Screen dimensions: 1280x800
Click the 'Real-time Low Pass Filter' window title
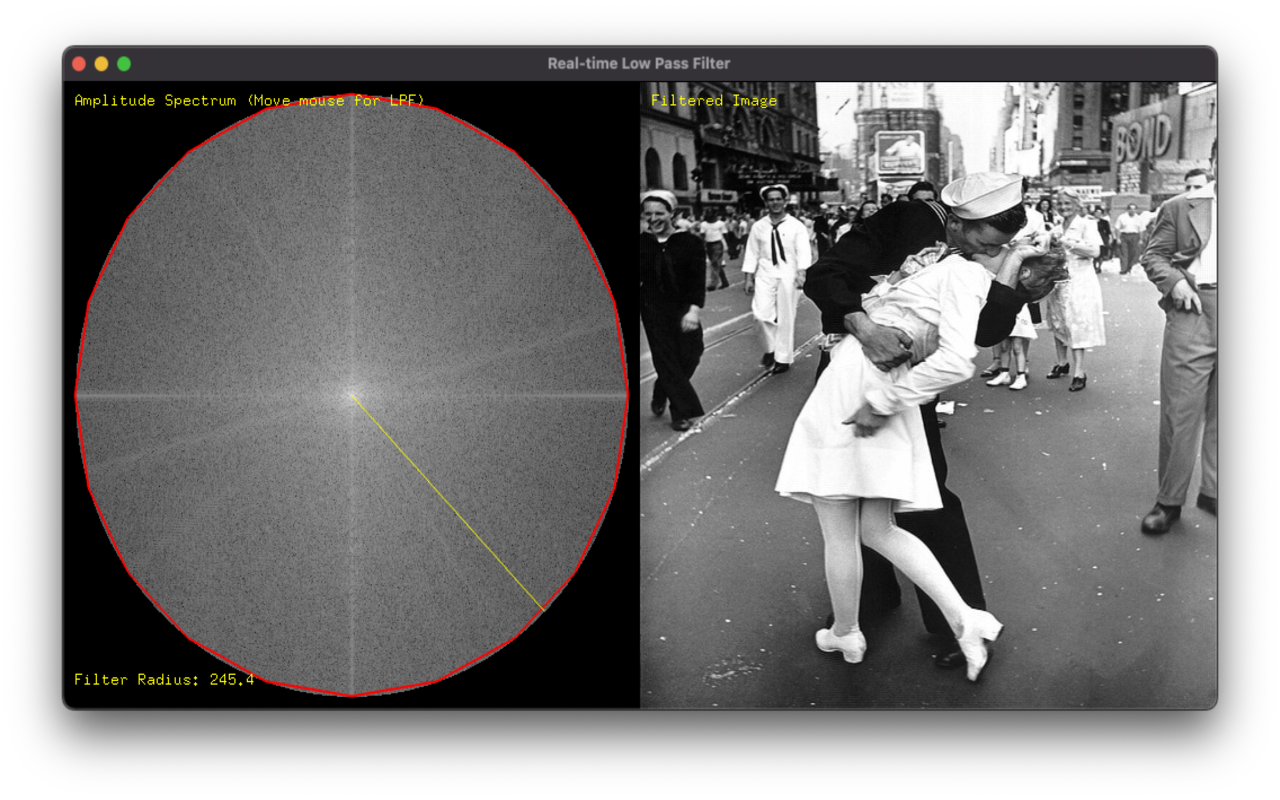click(639, 64)
